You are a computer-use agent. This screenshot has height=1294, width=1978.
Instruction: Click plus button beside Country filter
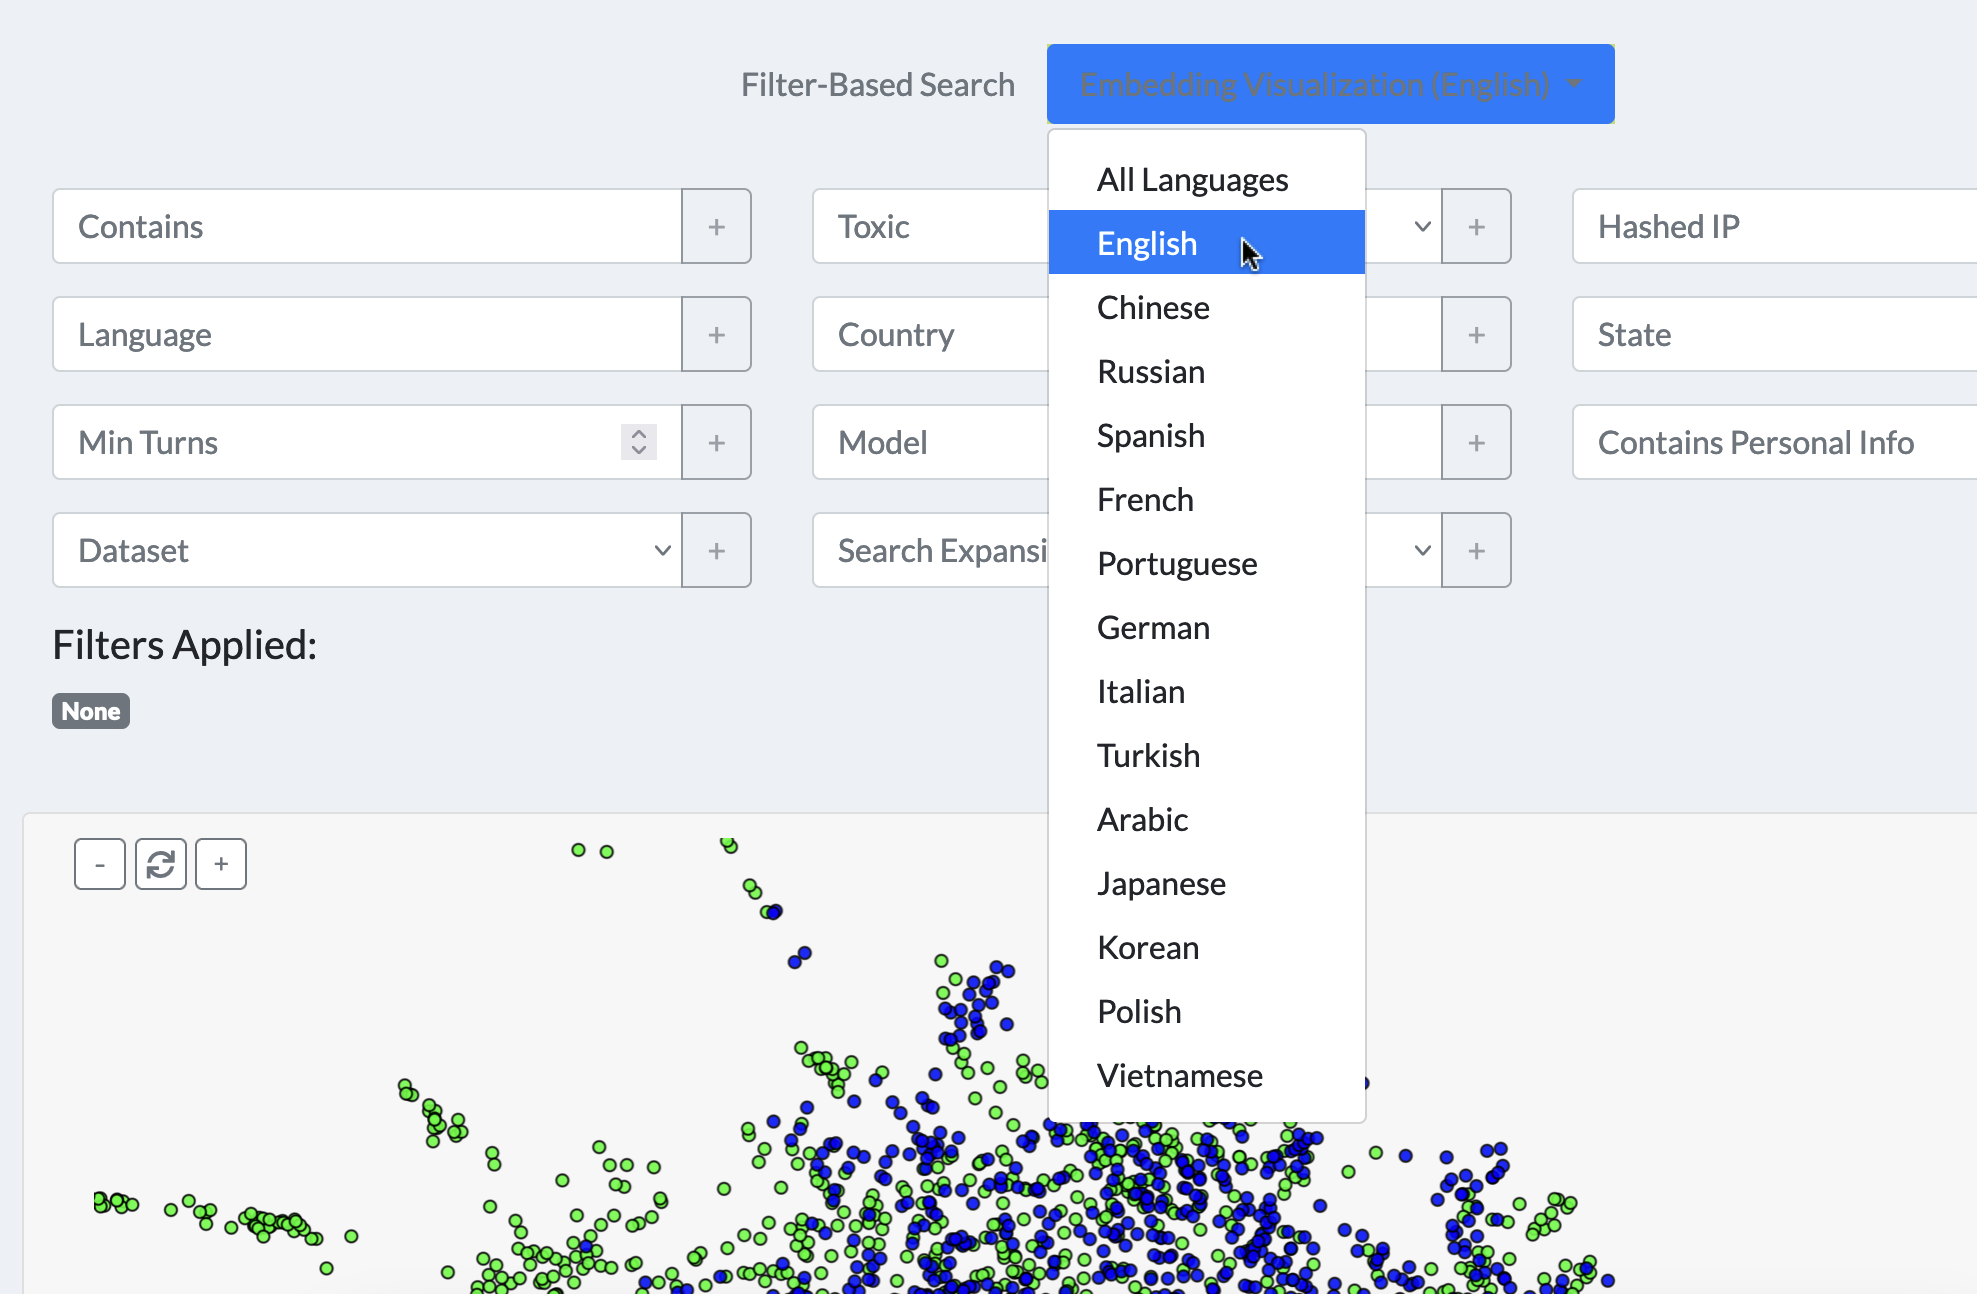[x=1476, y=335]
